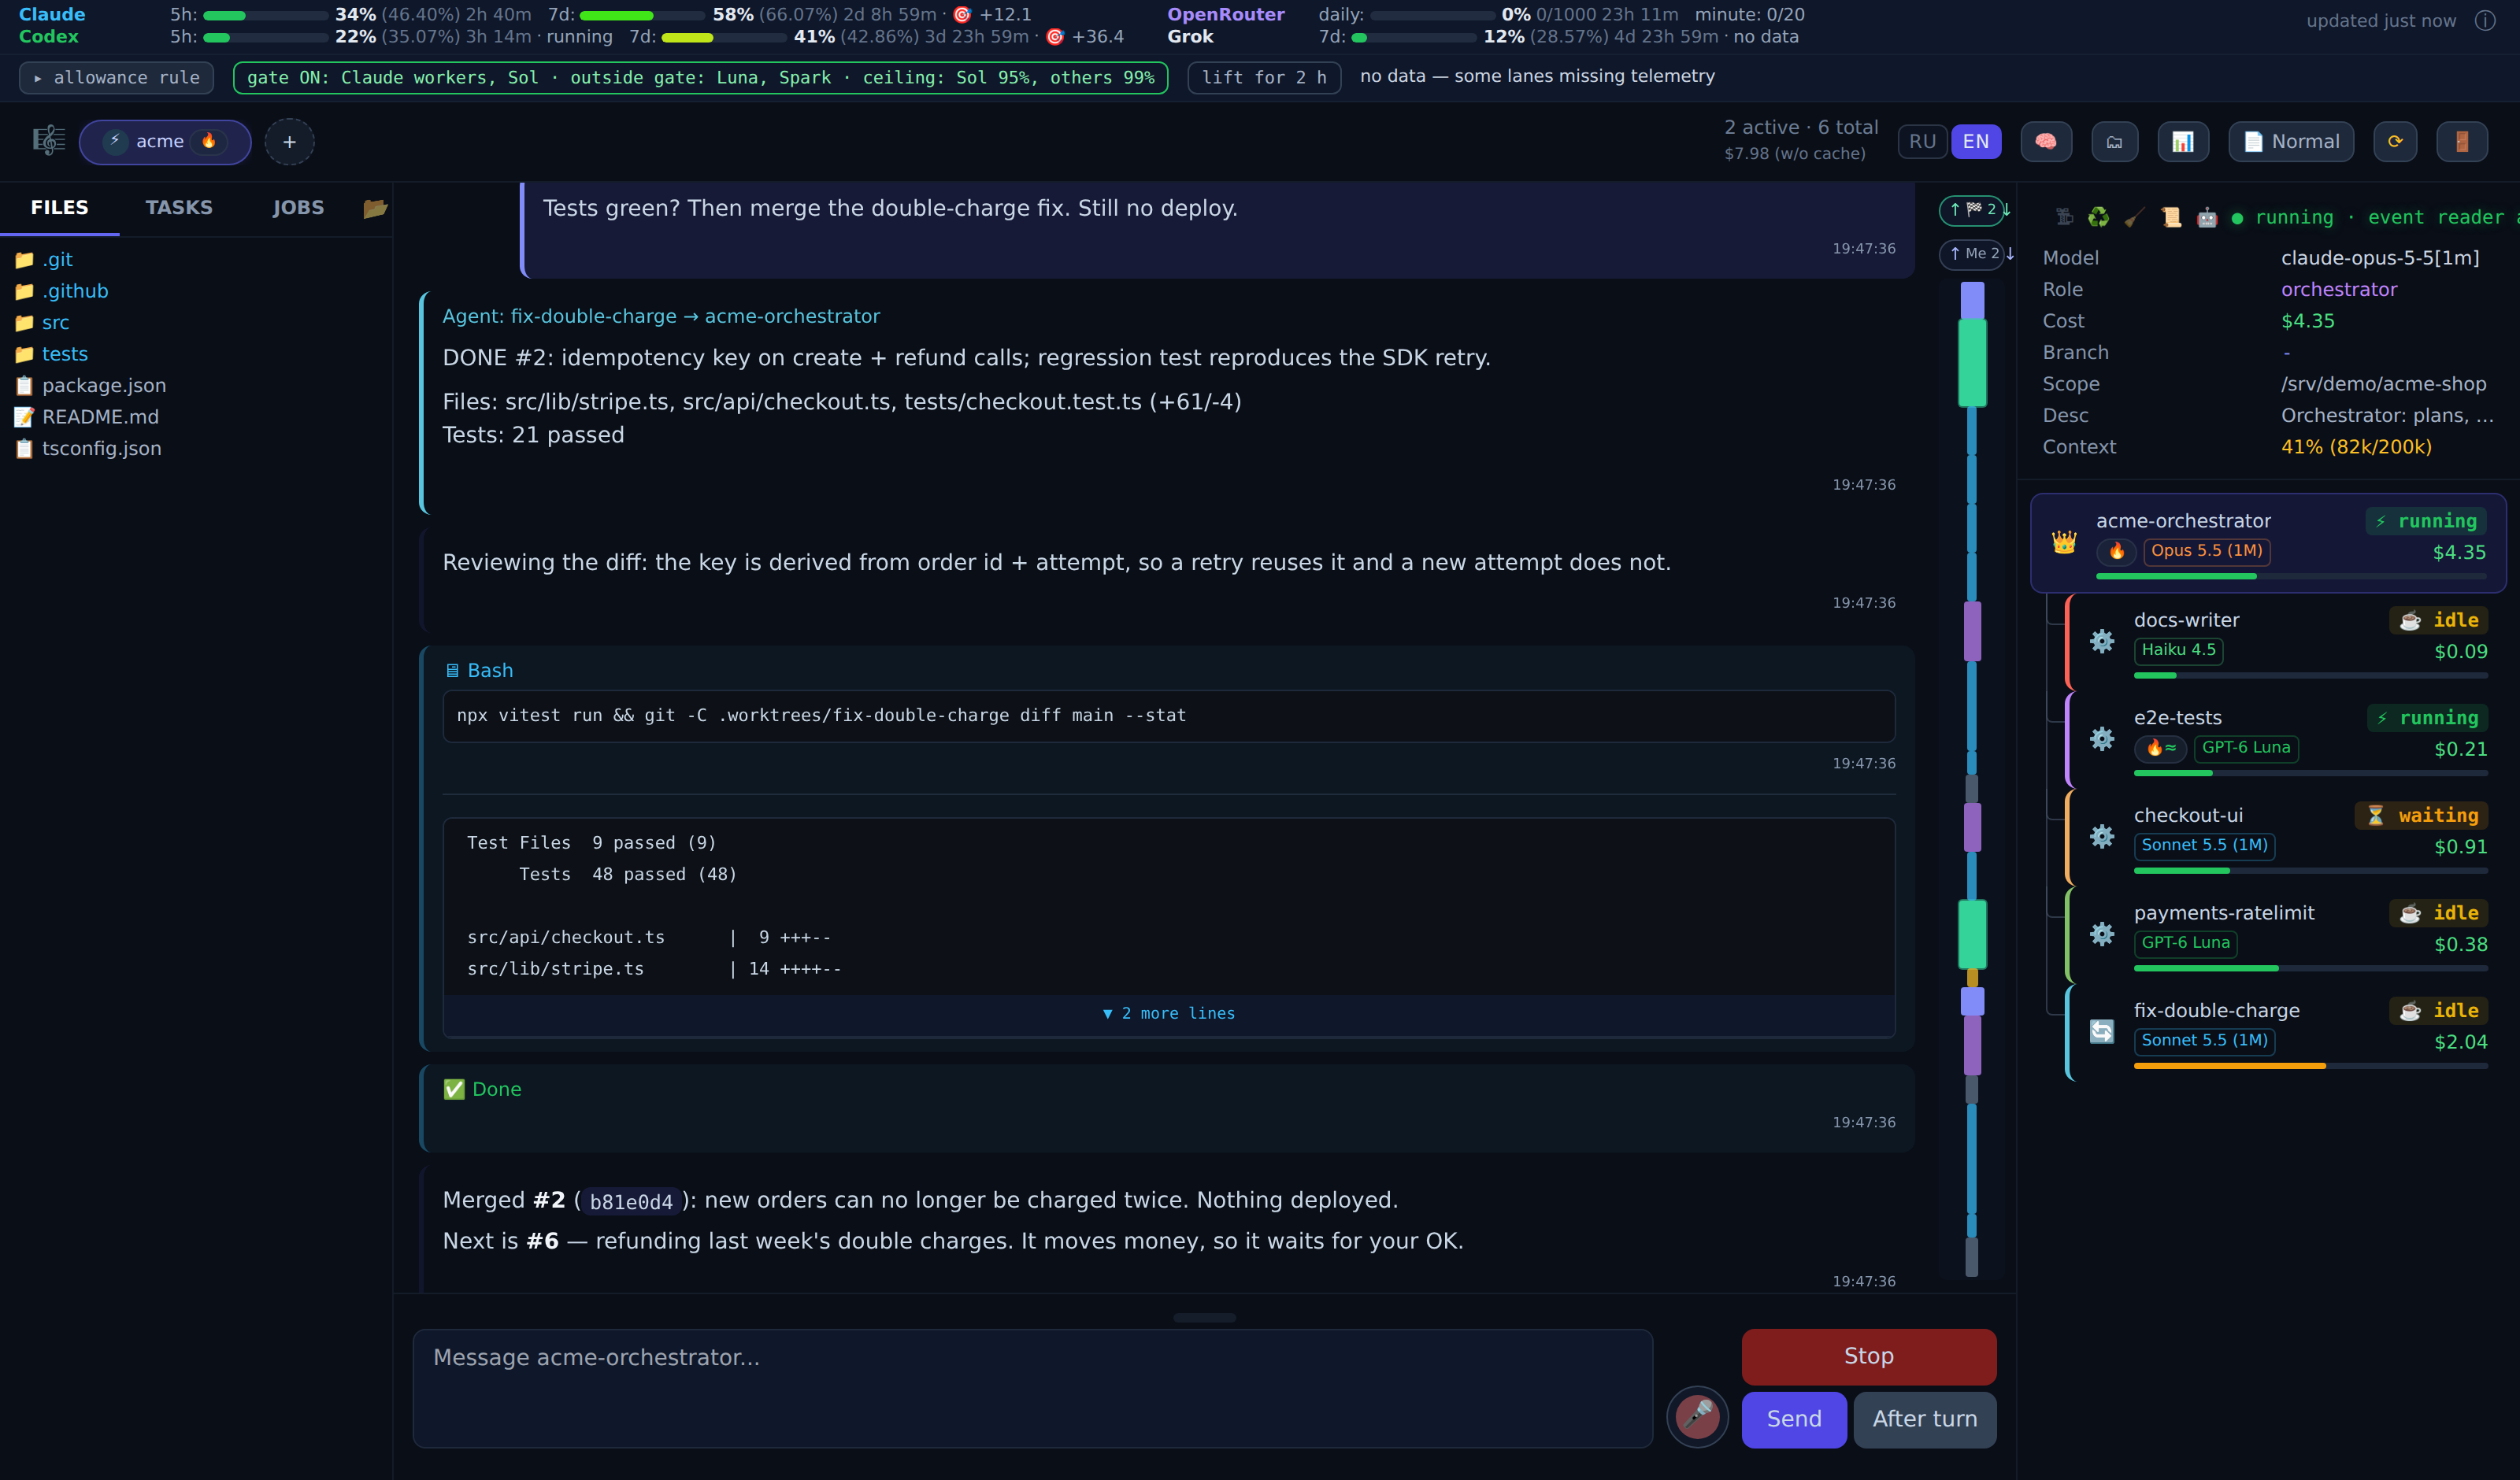Expand the src folder

(x=56, y=322)
